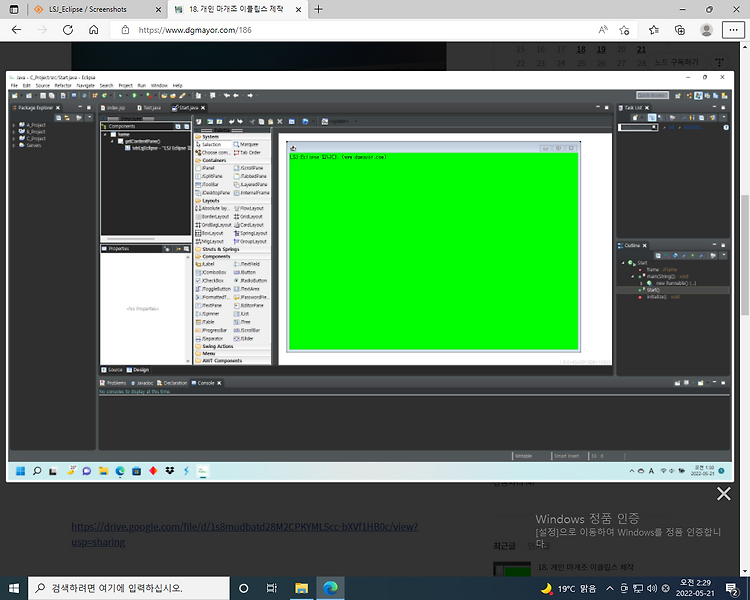Screen dimensions: 750x600
Task: Click Collapse All in Package Explorer toolbar
Action: (58, 117)
